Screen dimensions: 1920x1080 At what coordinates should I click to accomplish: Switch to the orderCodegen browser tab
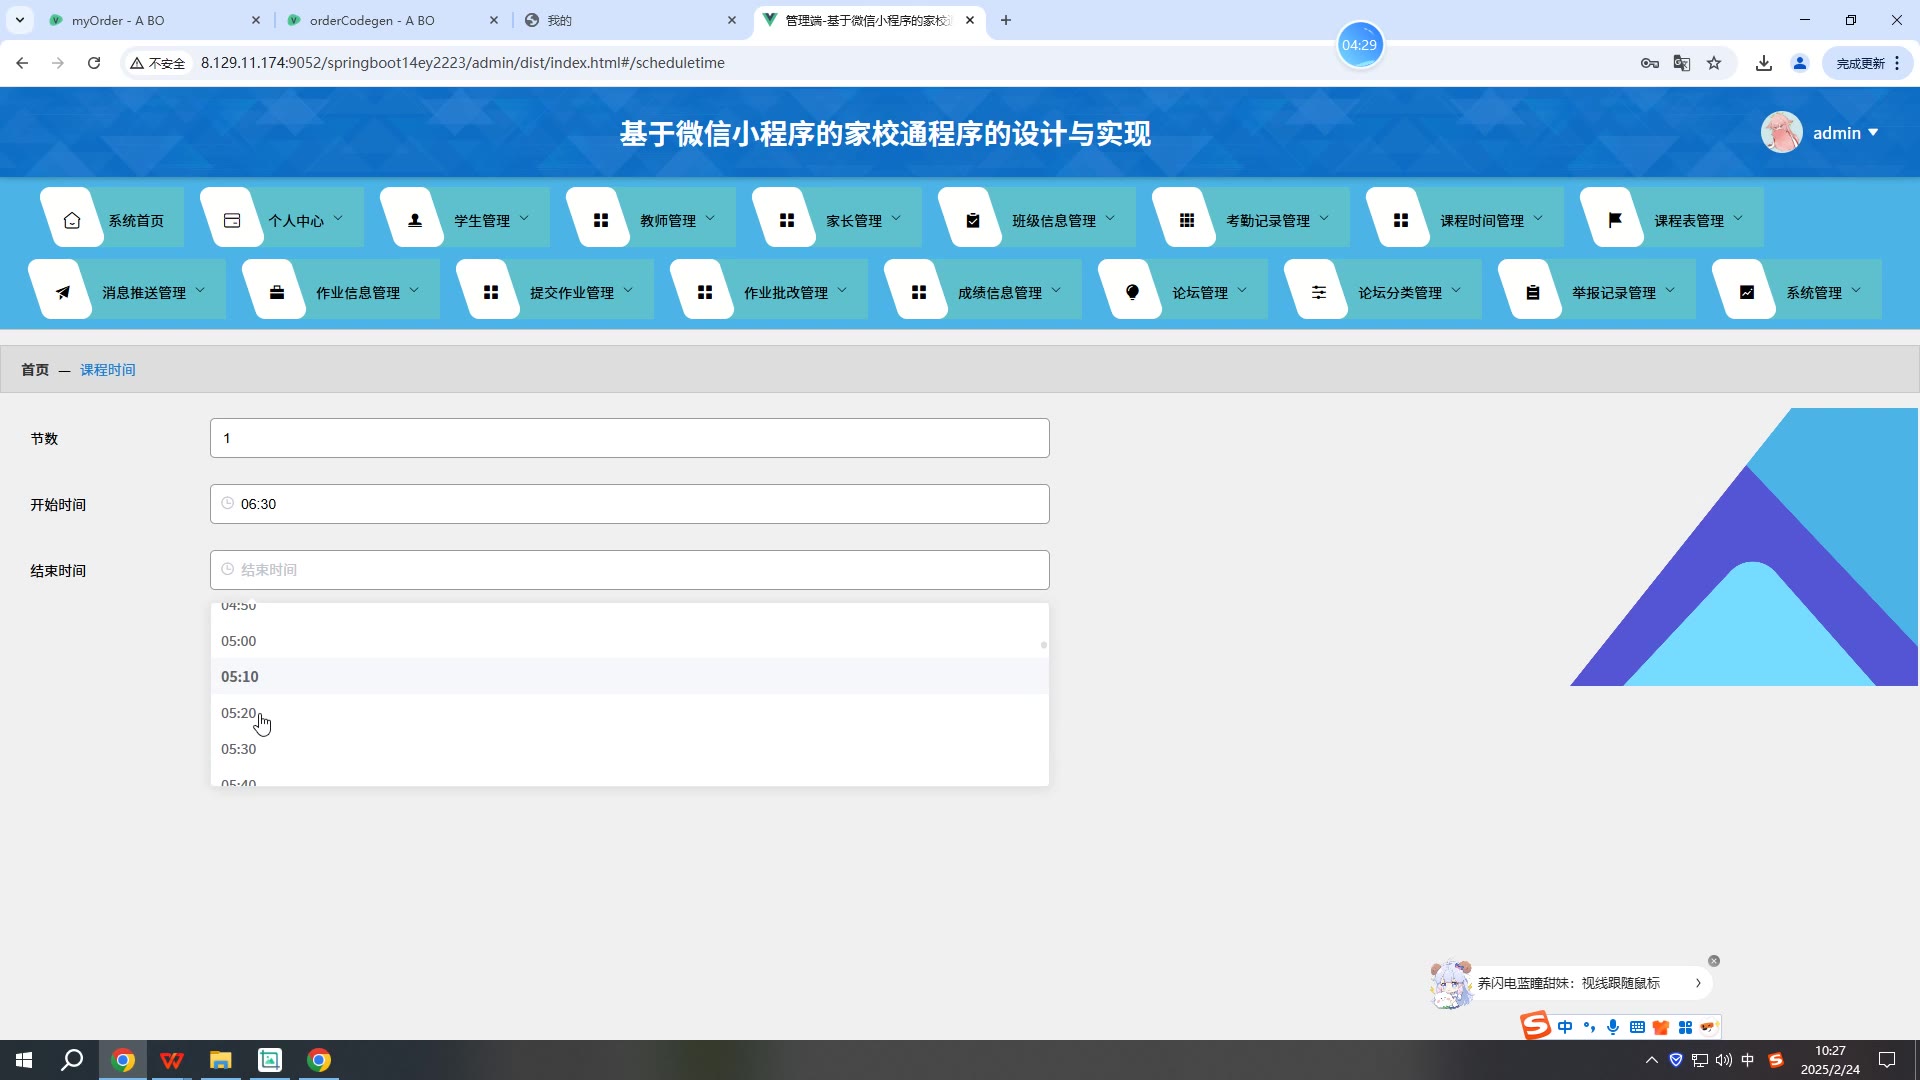click(x=372, y=20)
